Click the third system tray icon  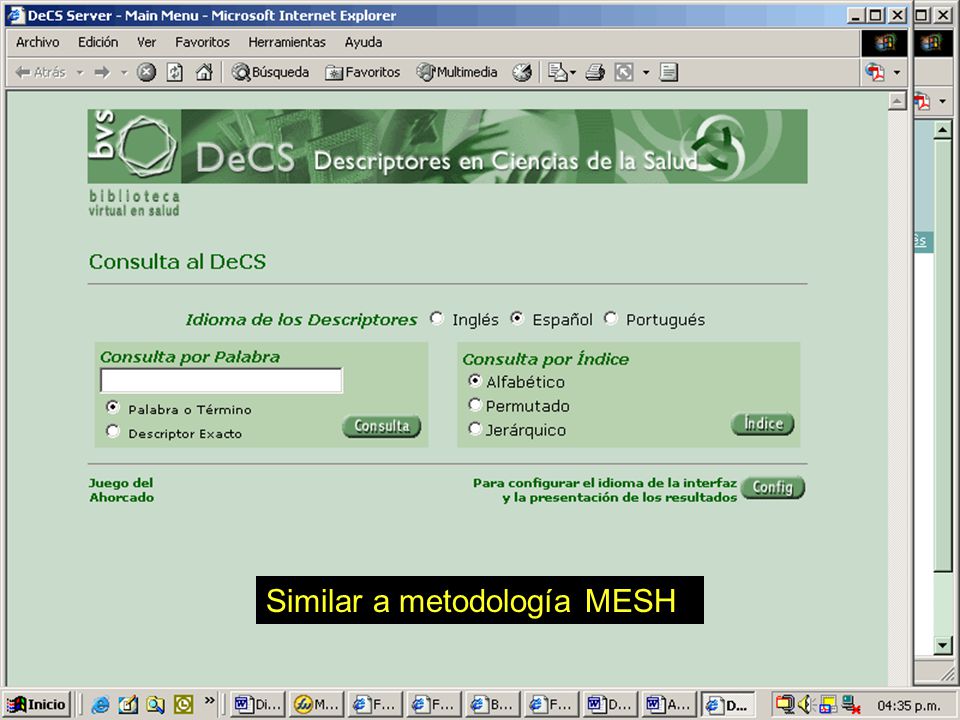[x=828, y=705]
